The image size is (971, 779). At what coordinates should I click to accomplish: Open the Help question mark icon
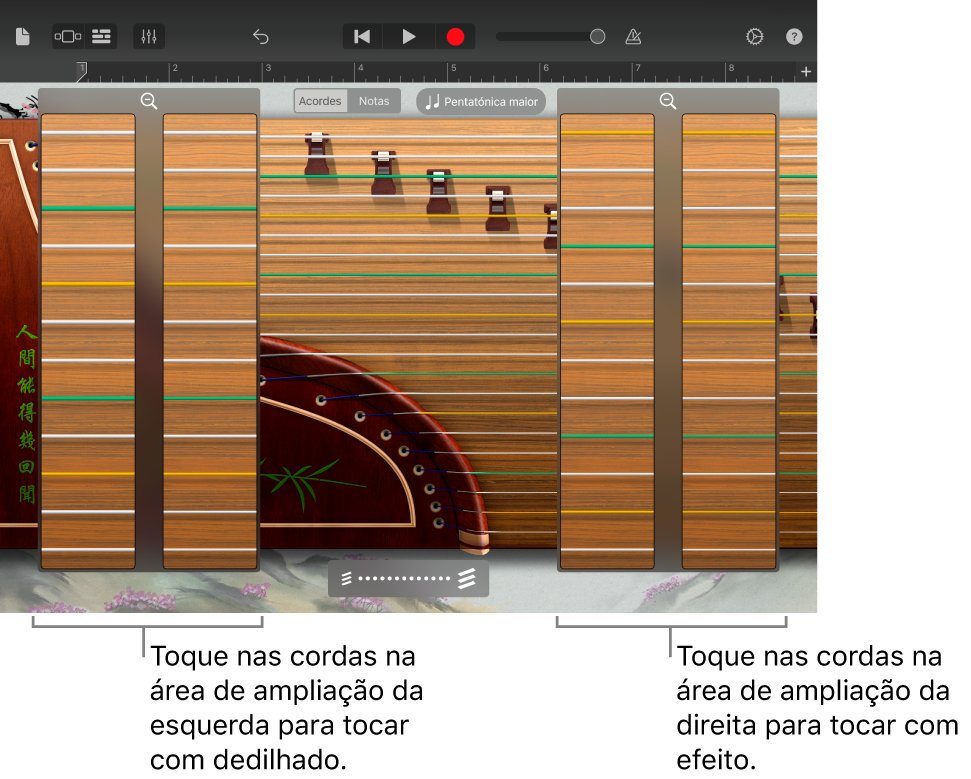point(794,36)
